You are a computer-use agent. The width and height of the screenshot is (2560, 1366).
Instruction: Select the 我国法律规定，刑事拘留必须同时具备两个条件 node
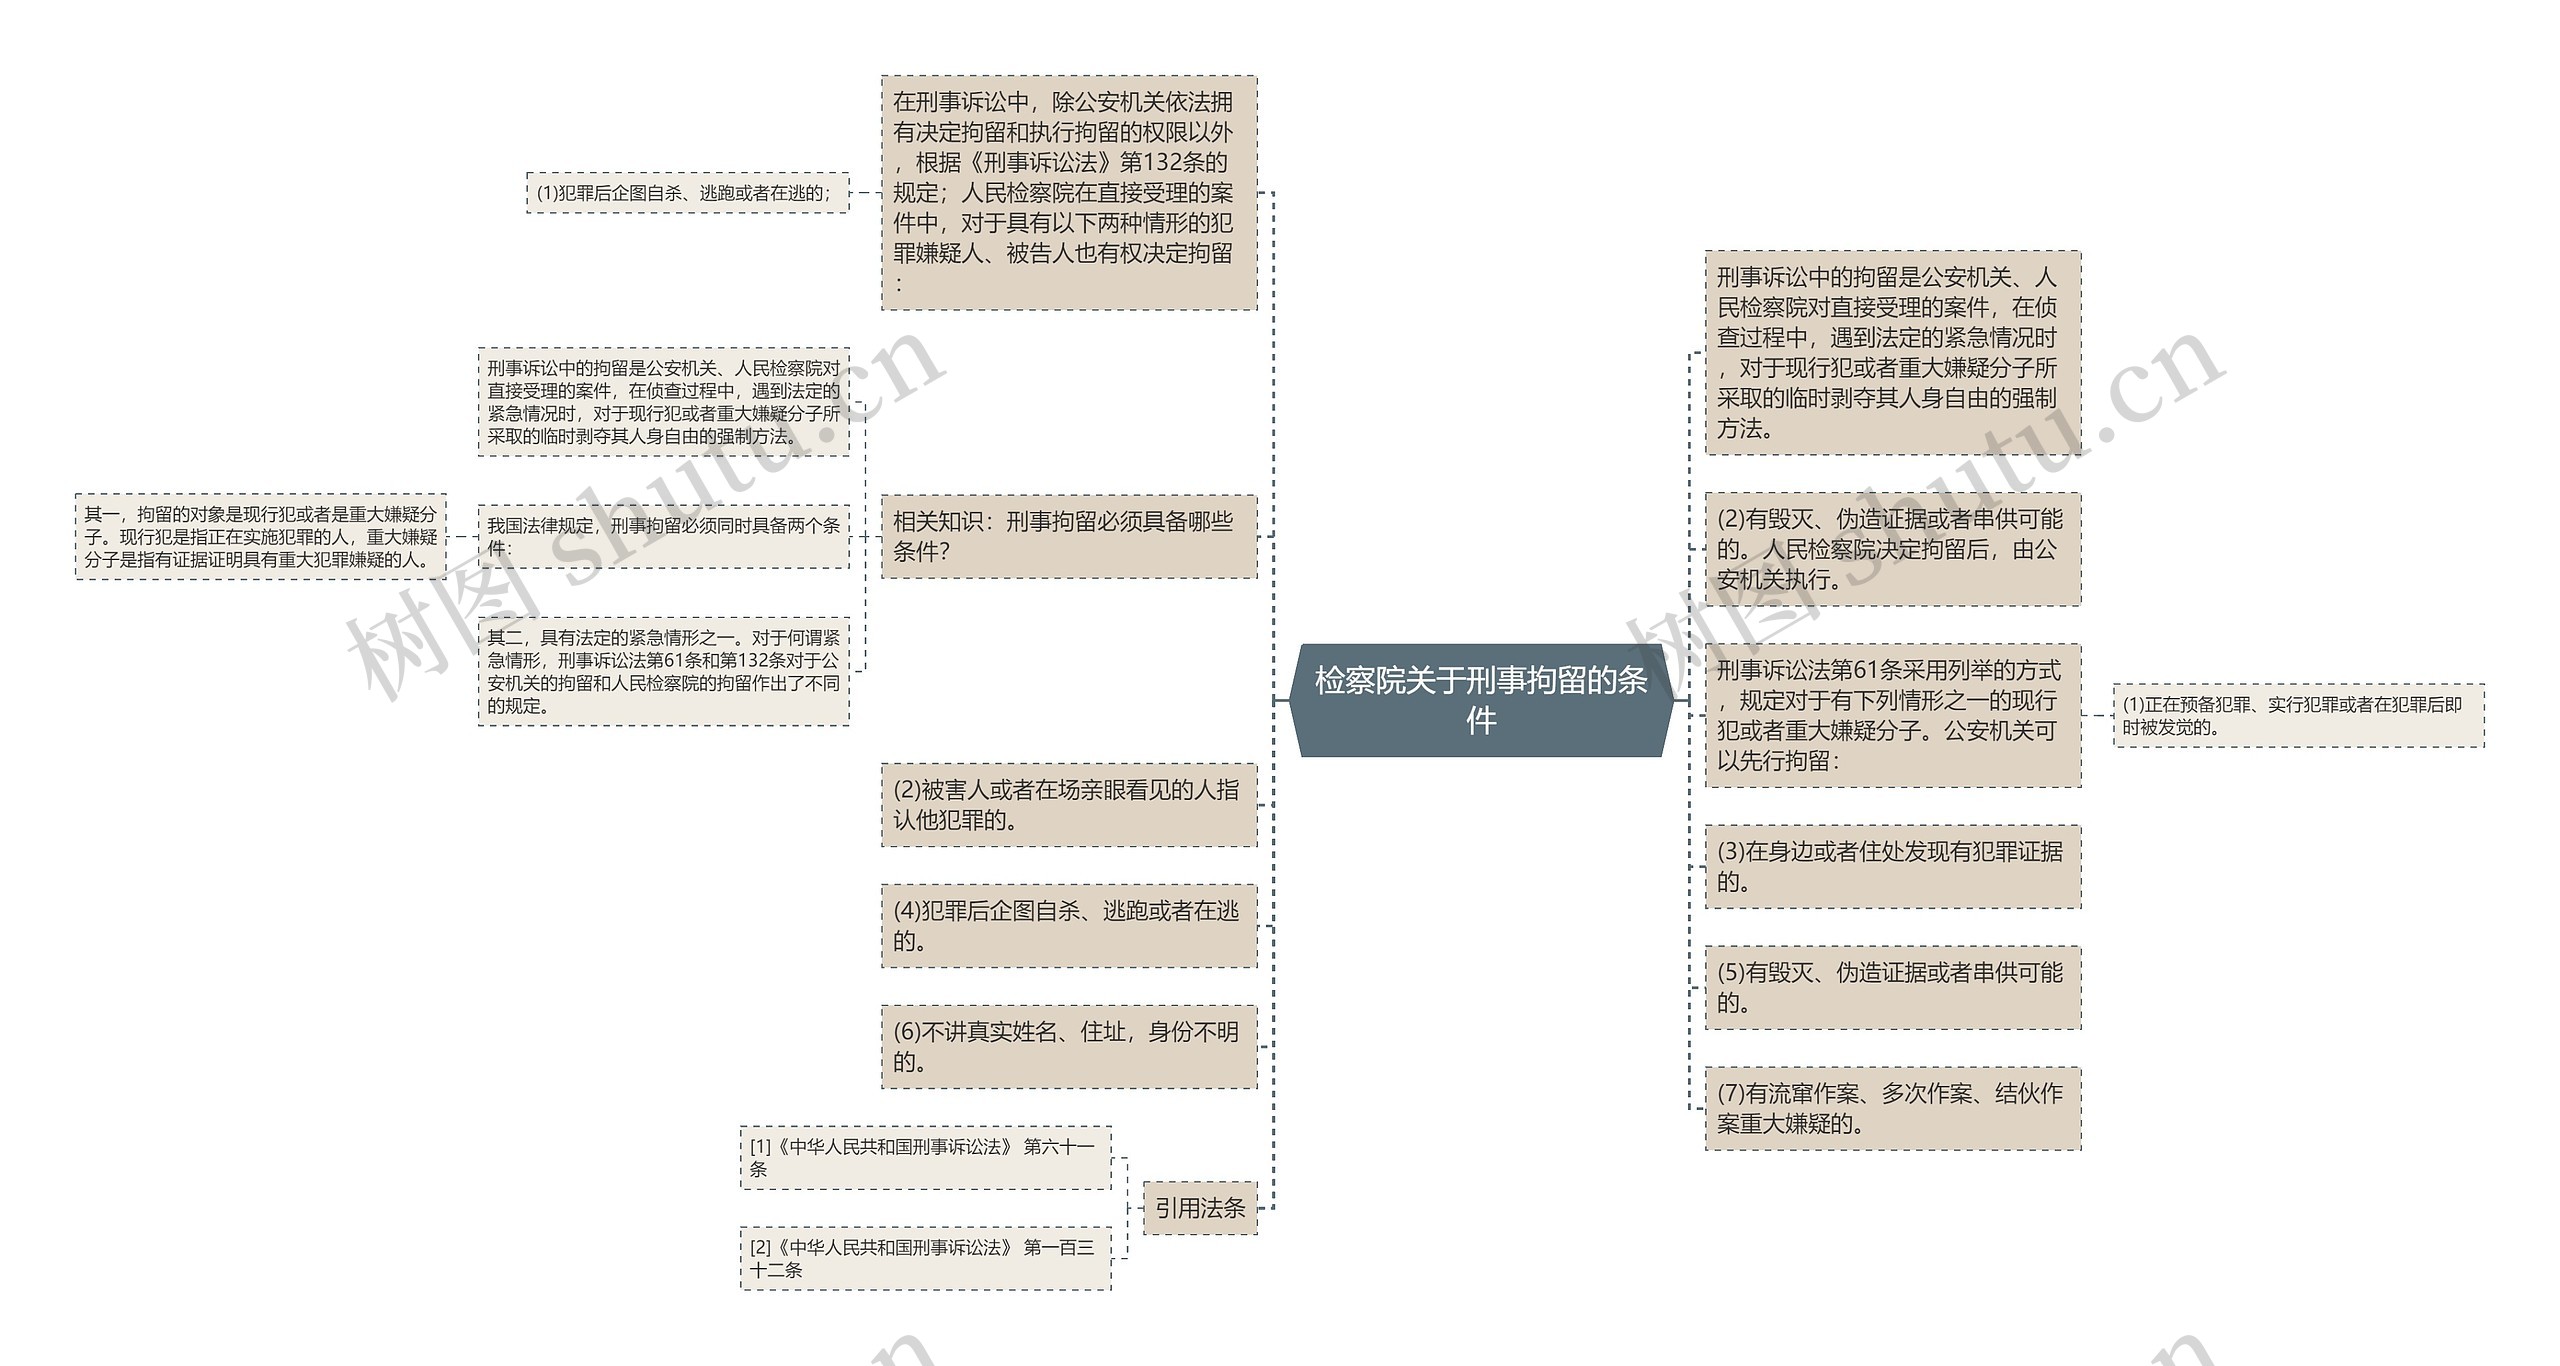[x=663, y=537]
